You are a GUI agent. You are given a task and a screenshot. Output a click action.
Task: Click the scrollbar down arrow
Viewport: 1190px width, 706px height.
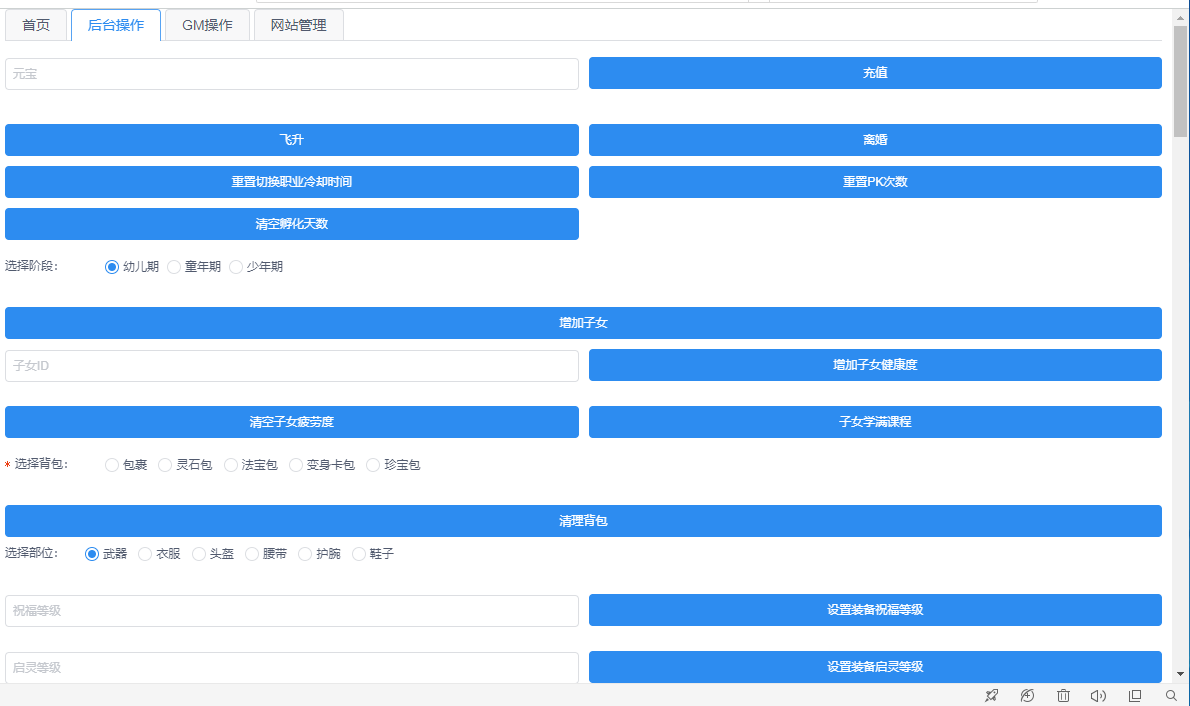click(1180, 674)
